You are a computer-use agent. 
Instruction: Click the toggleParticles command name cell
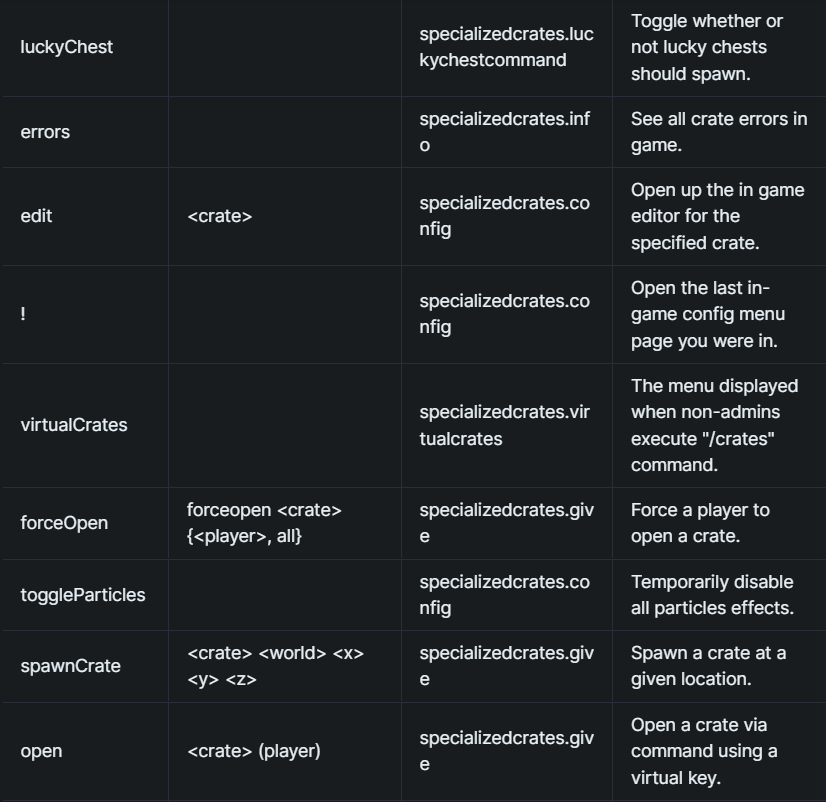(83, 595)
